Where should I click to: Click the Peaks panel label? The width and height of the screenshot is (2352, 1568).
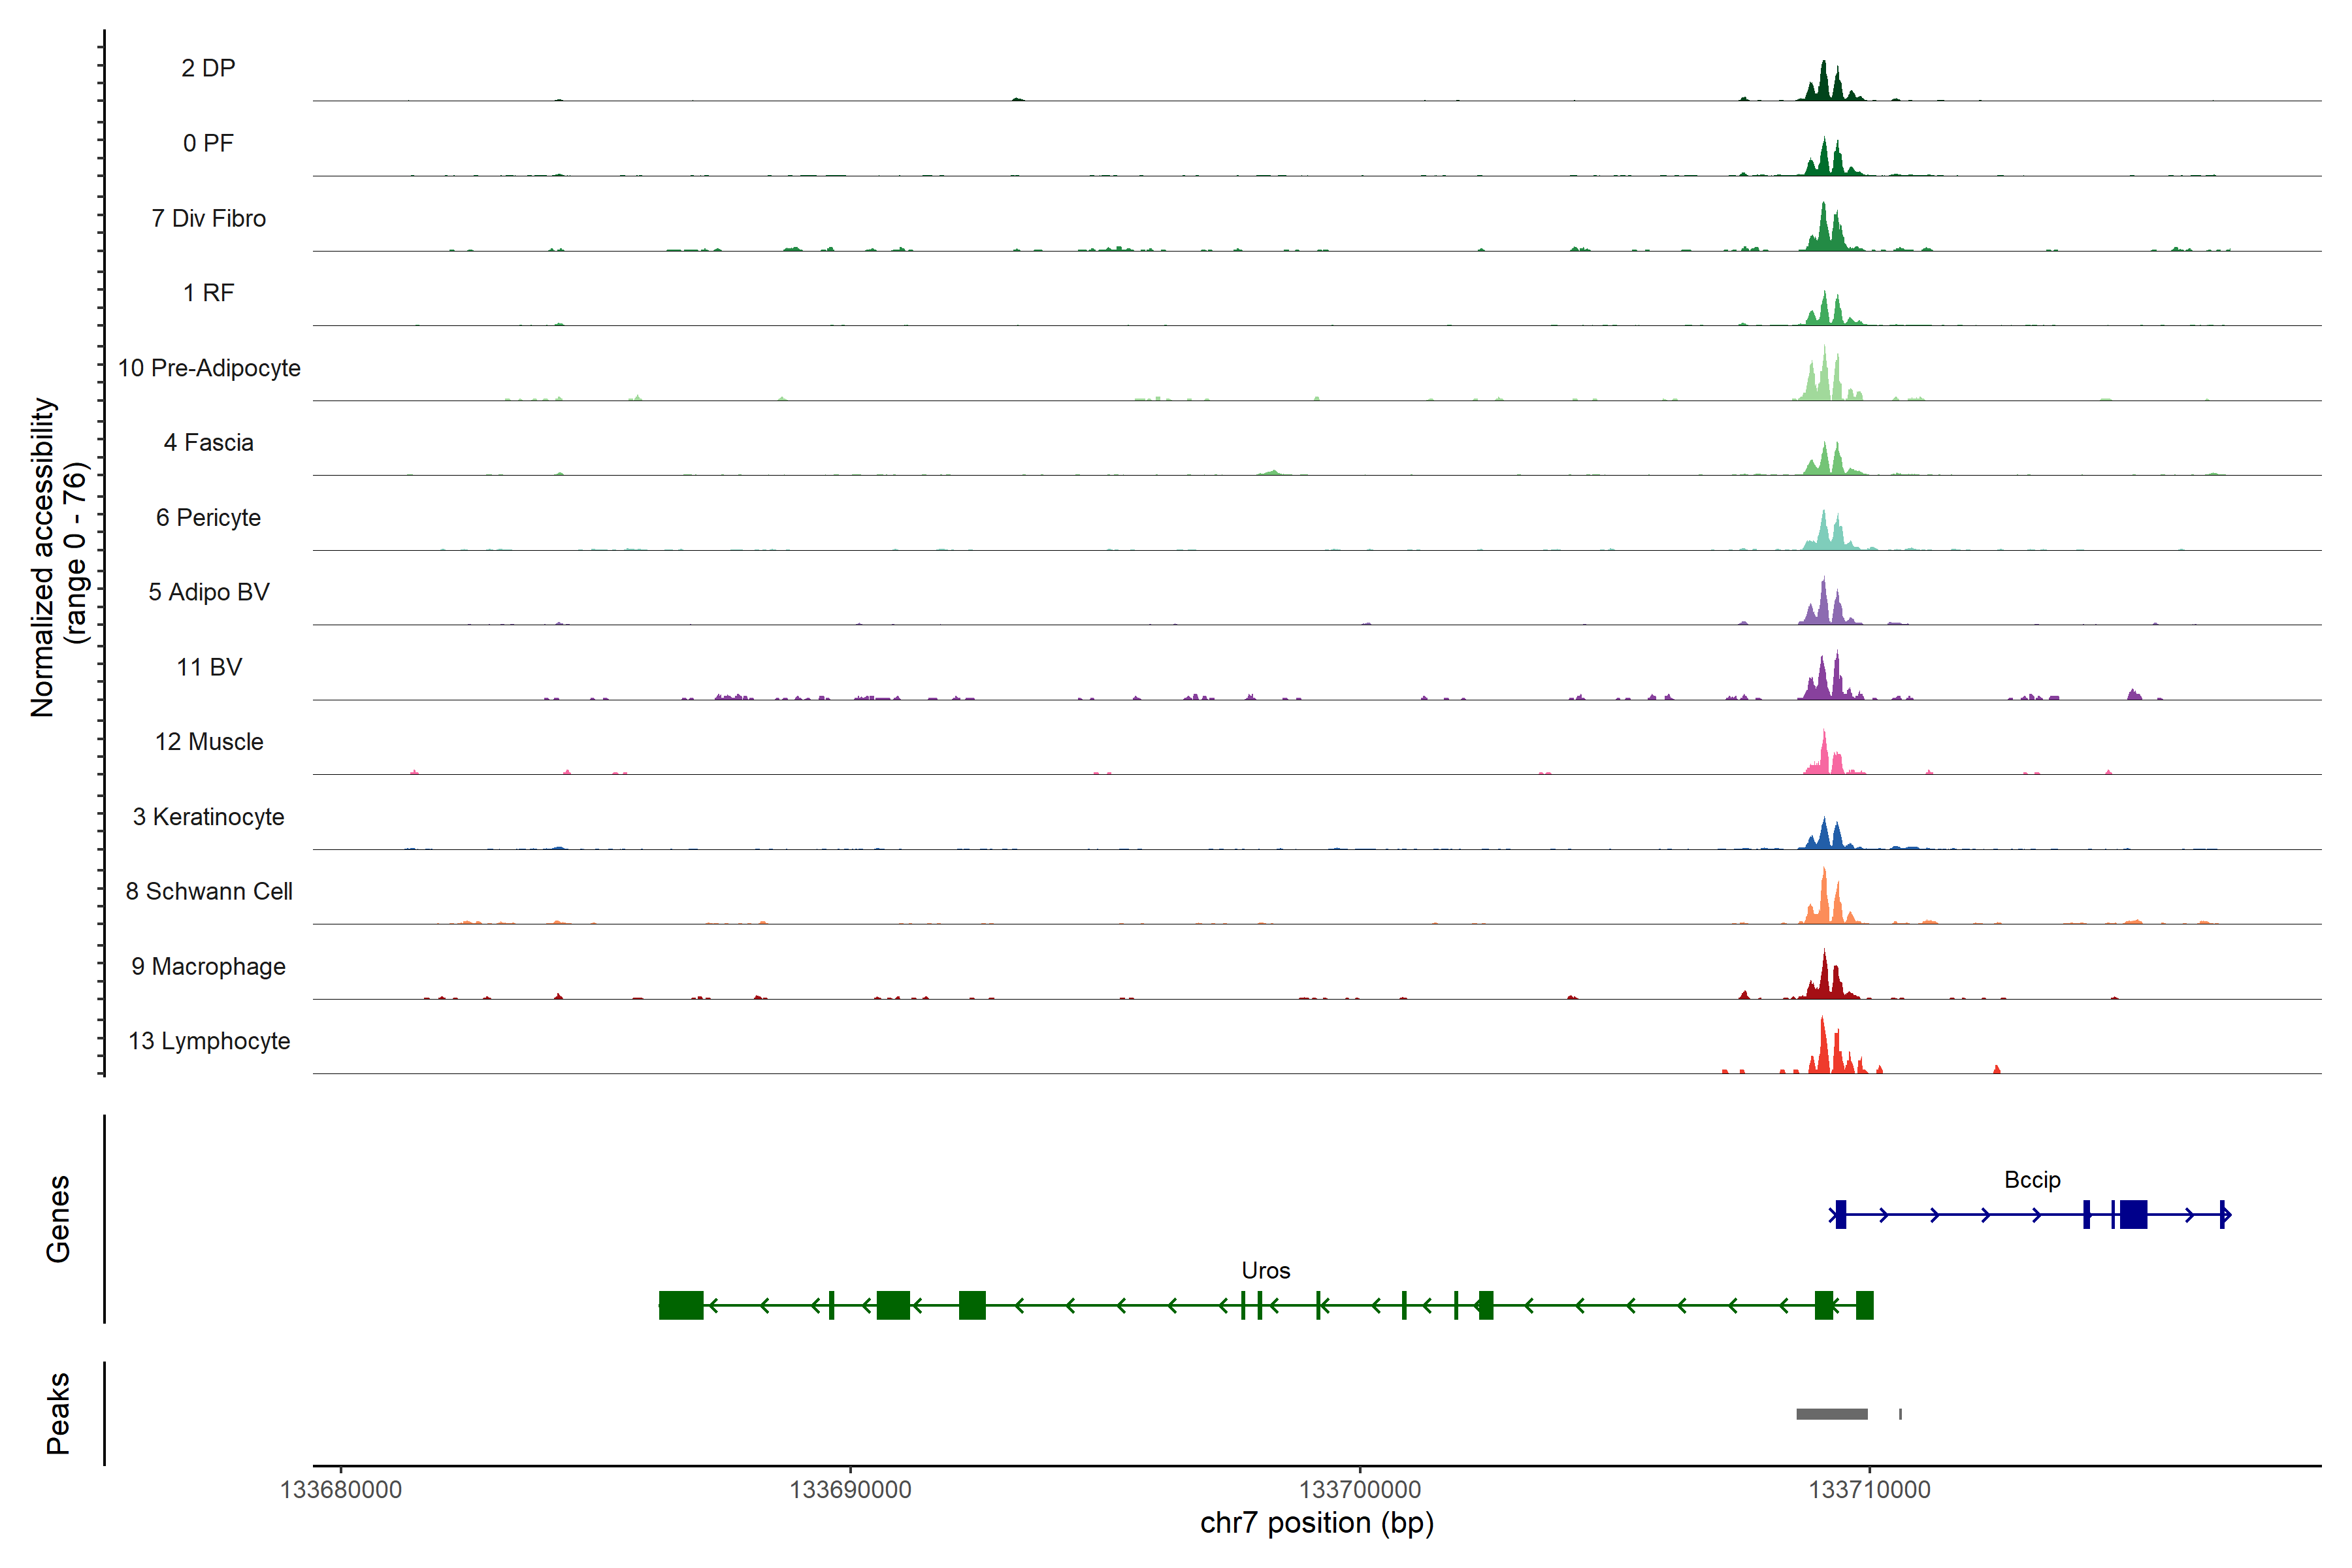(58, 1413)
